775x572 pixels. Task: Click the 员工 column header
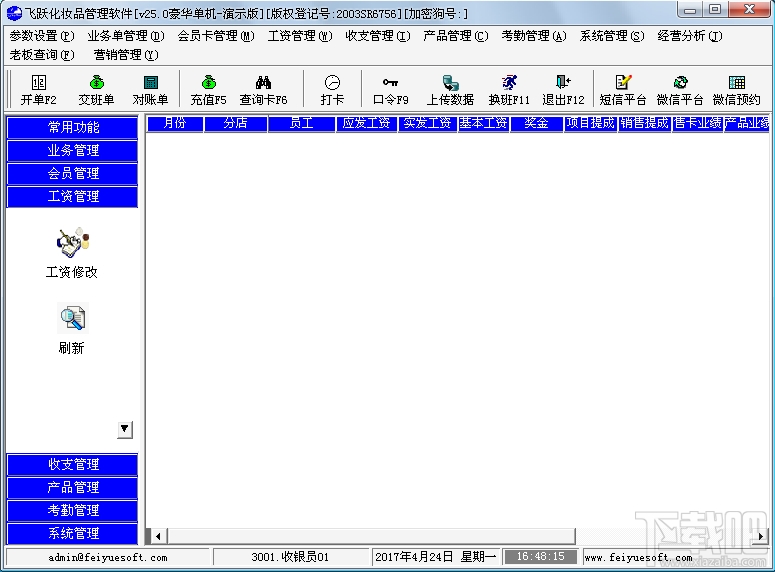click(301, 123)
